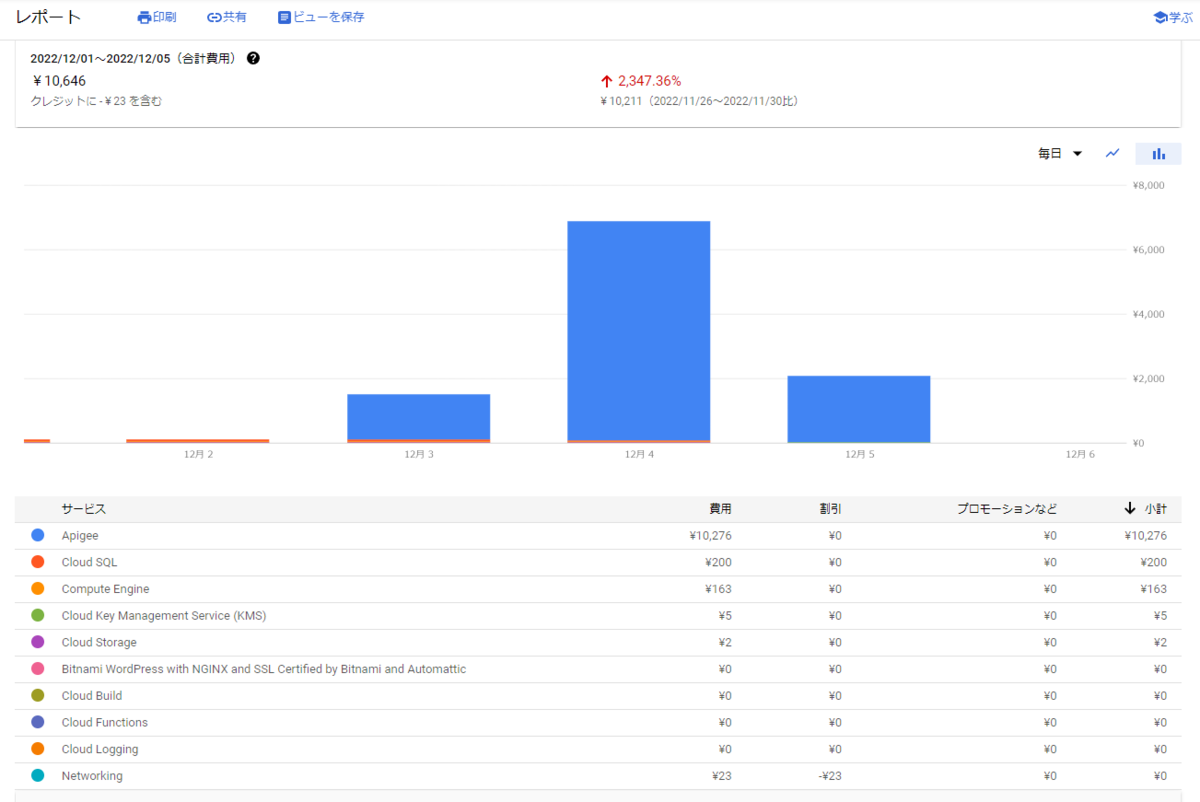Switch to line chart view icon
Image resolution: width=1200 pixels, height=802 pixels.
tap(1112, 153)
